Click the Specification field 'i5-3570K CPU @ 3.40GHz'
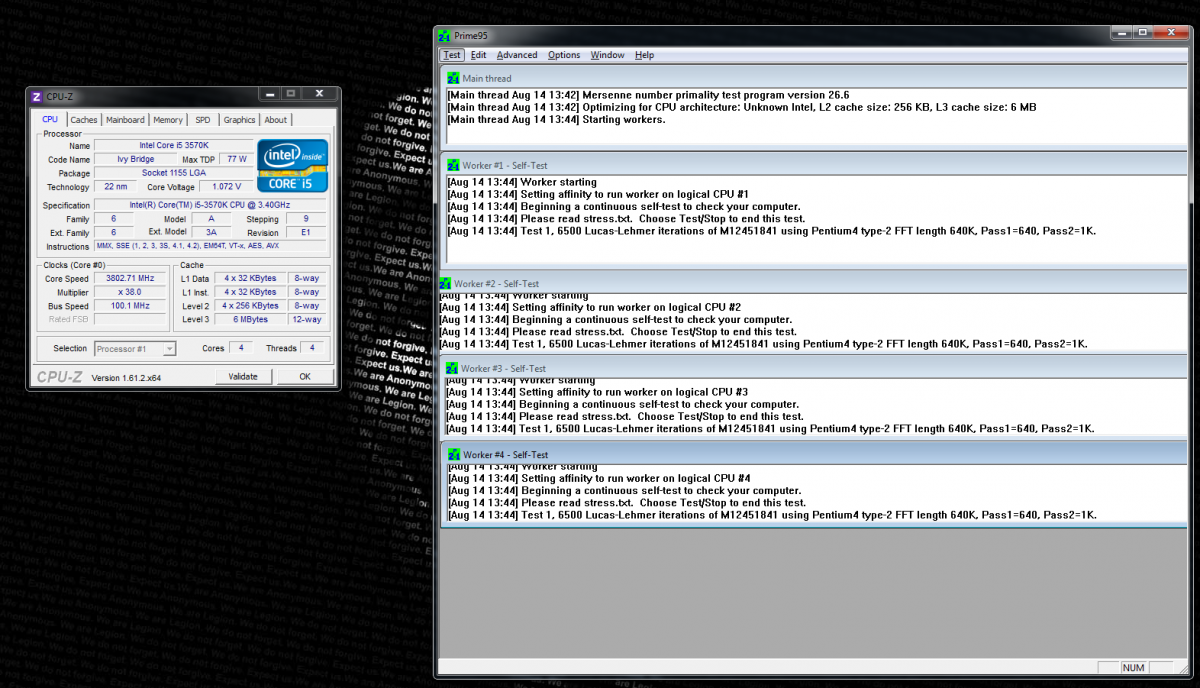The width and height of the screenshot is (1200, 688). 210,205
